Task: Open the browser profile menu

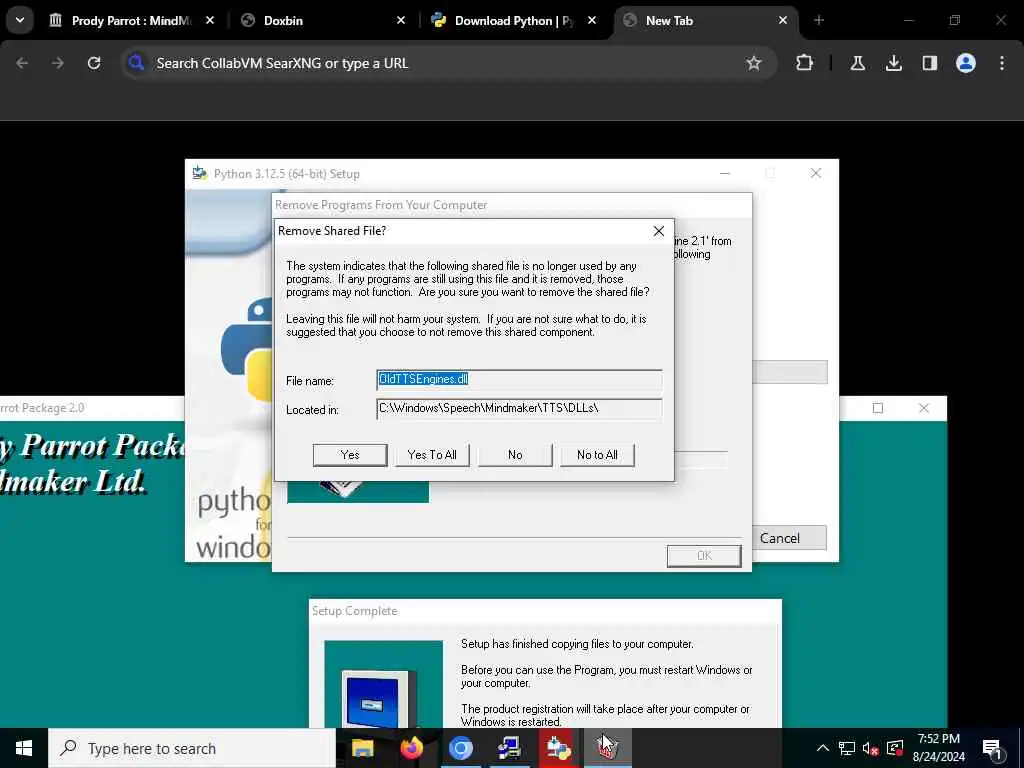Action: 966,63
